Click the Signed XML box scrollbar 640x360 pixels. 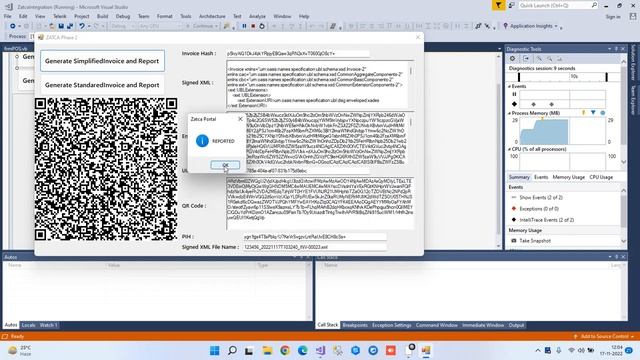point(411,84)
